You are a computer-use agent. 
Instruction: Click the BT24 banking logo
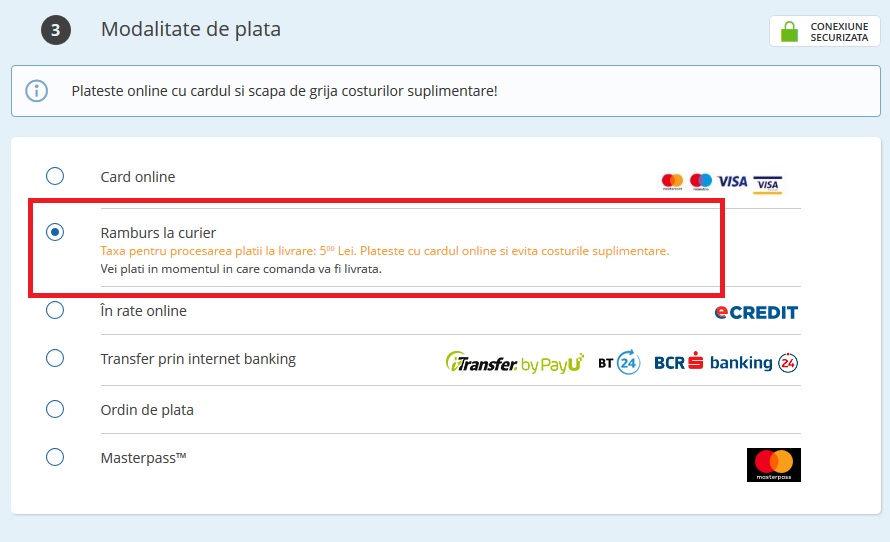pos(618,362)
